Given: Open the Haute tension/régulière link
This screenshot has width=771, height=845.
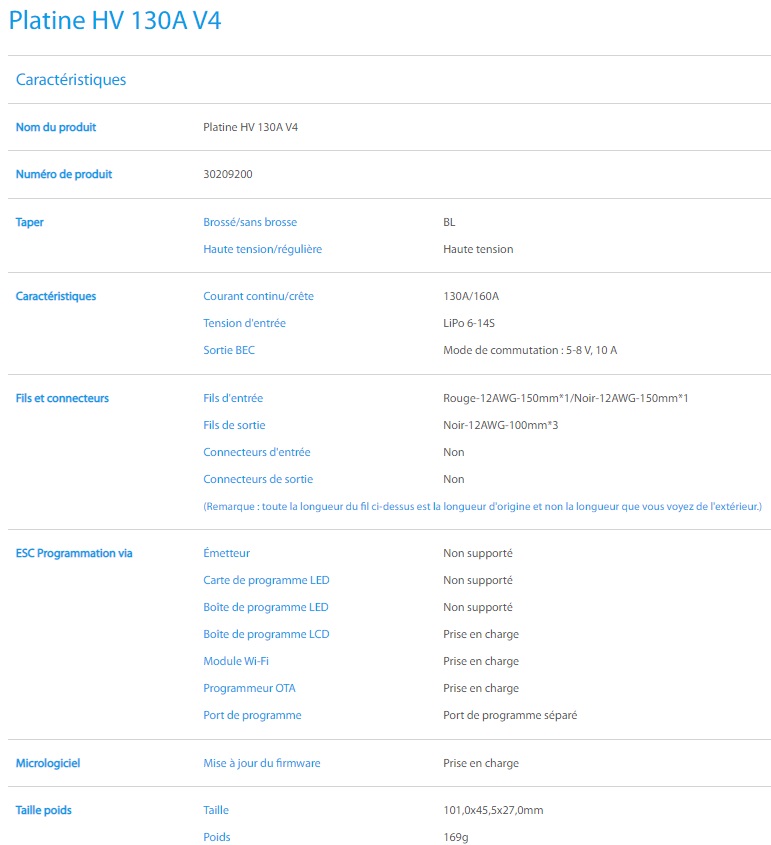Looking at the screenshot, I should [262, 249].
